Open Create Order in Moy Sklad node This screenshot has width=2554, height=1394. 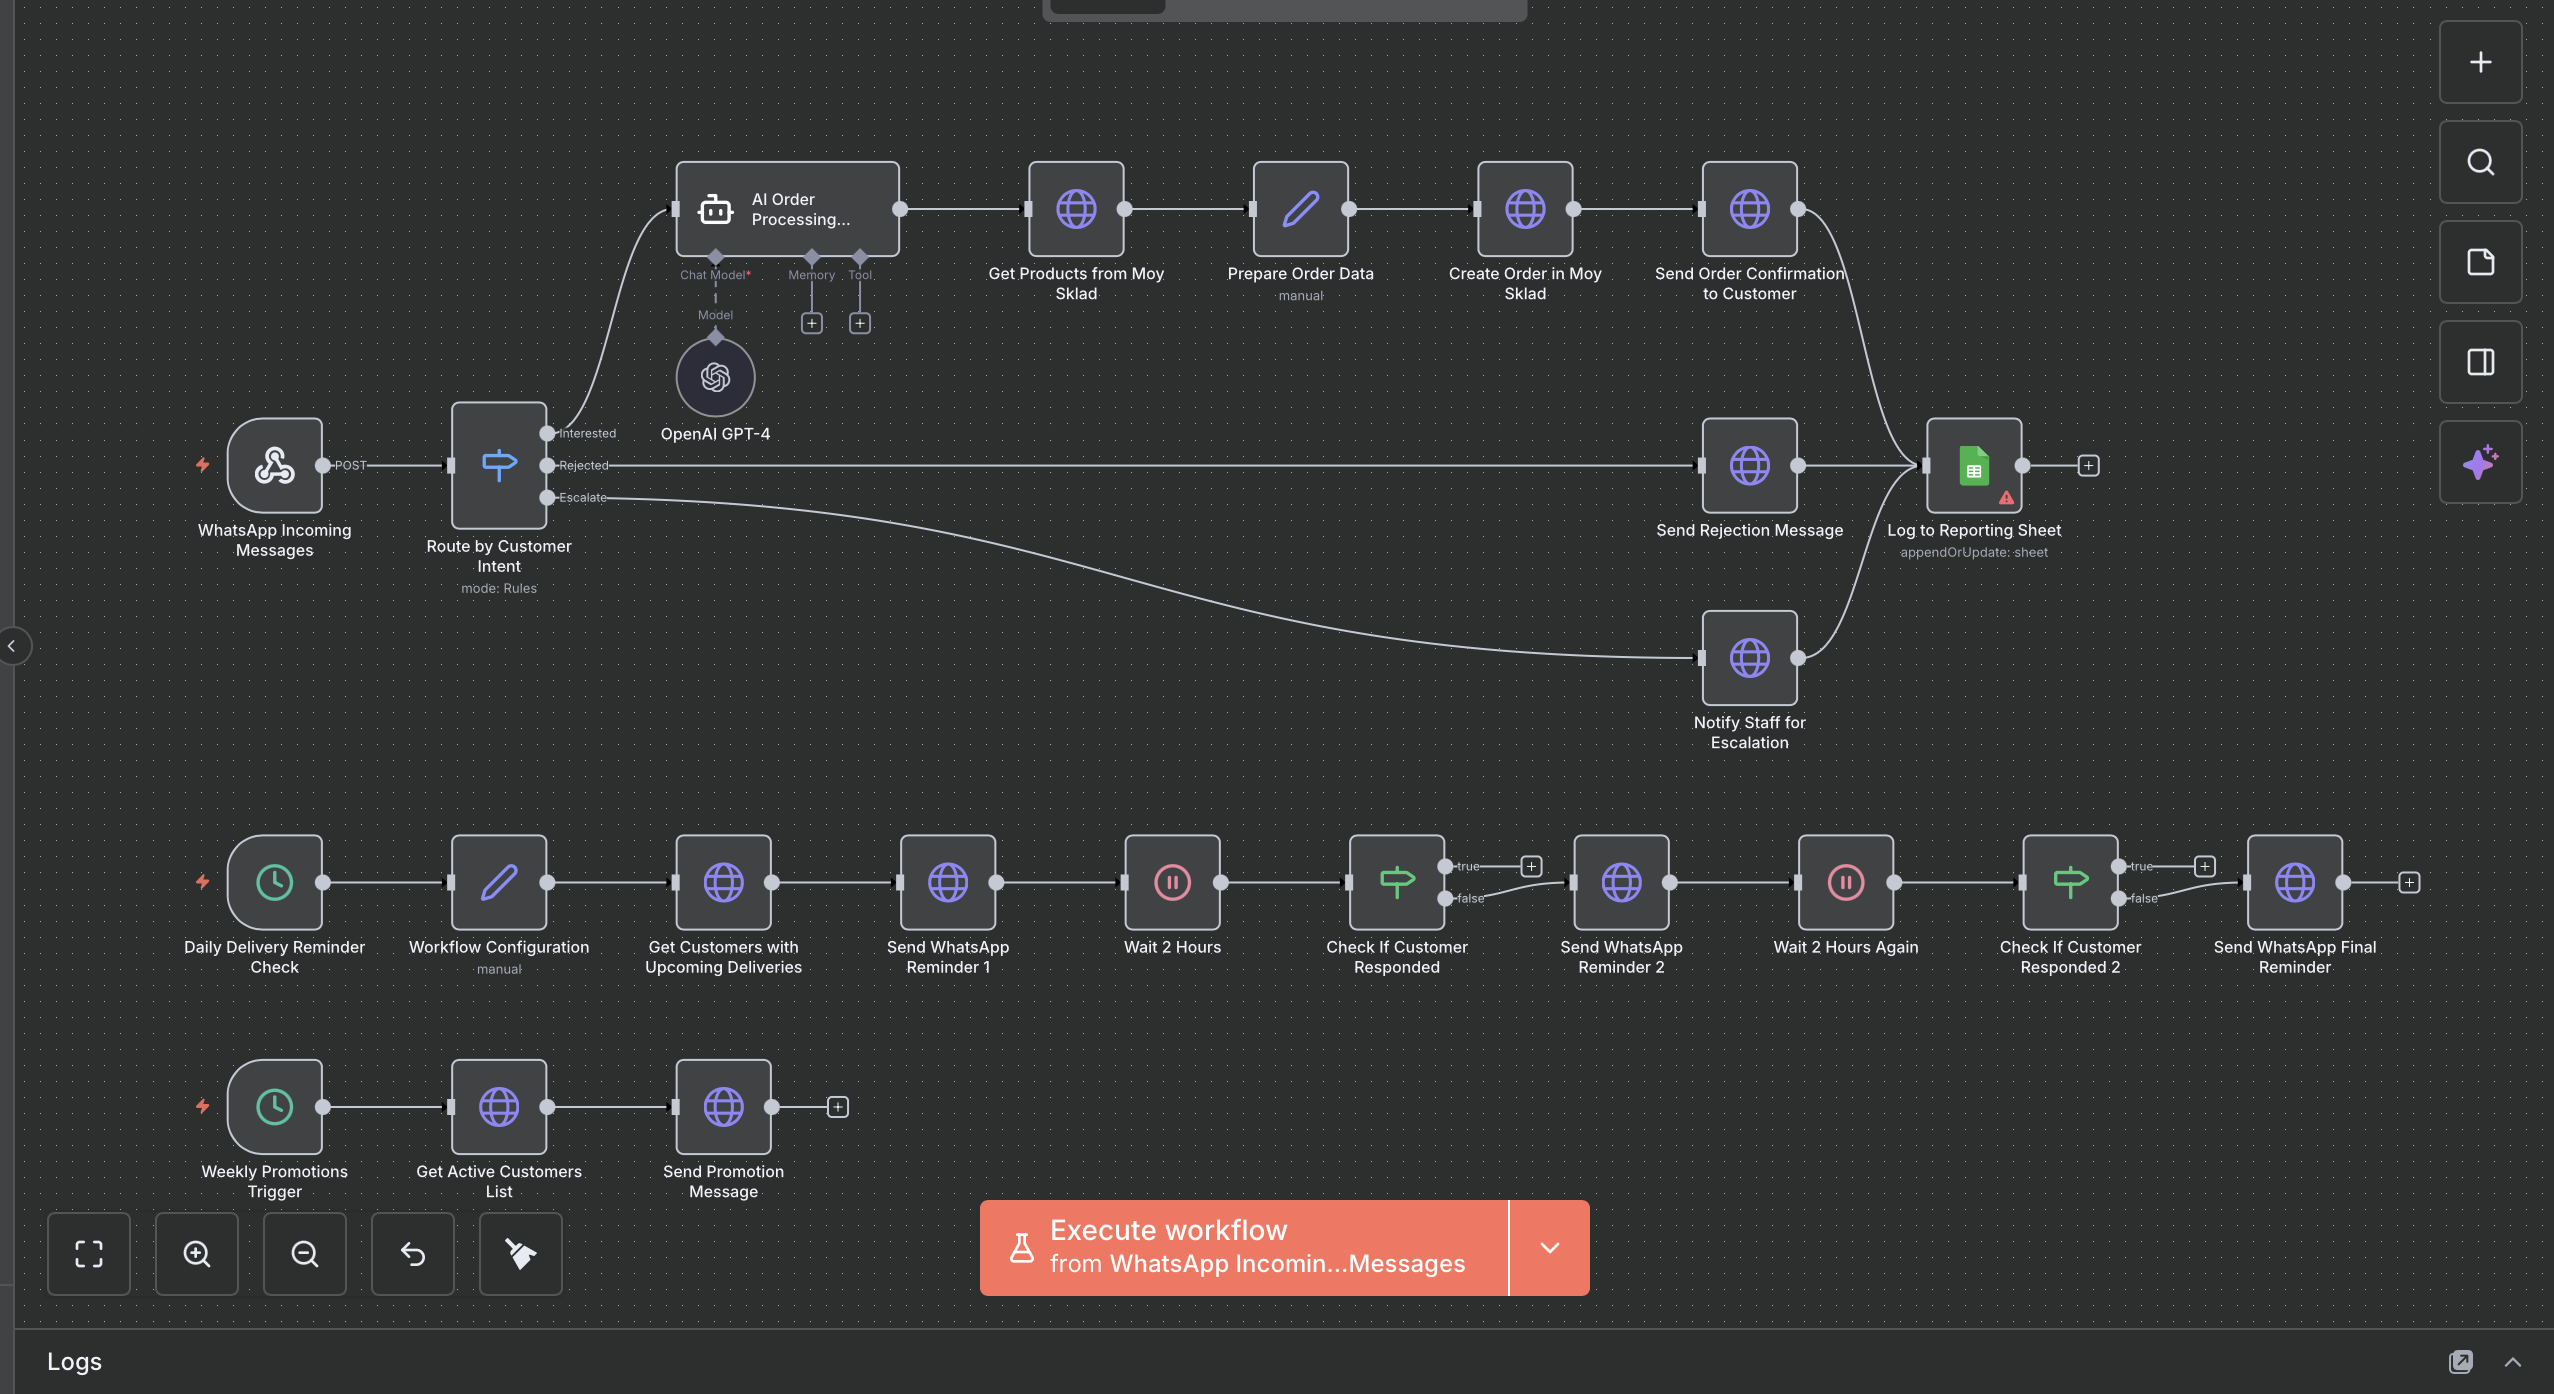(1525, 209)
